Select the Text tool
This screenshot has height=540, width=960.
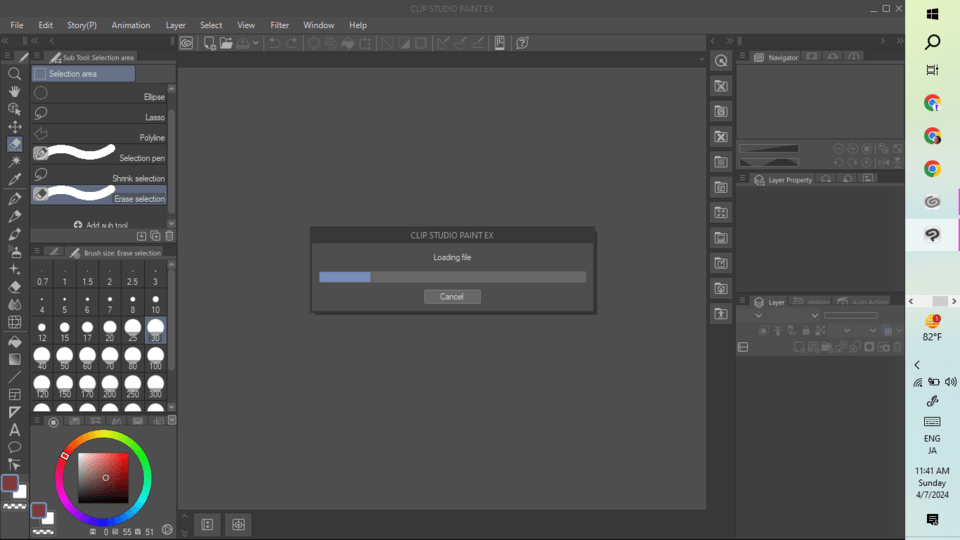pos(15,430)
